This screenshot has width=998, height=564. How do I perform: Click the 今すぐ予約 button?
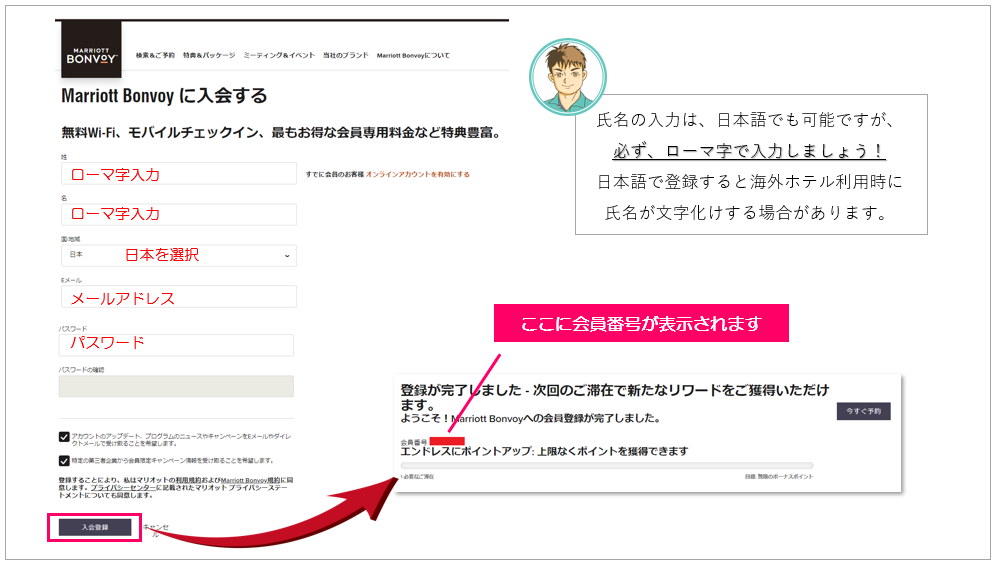coord(864,411)
